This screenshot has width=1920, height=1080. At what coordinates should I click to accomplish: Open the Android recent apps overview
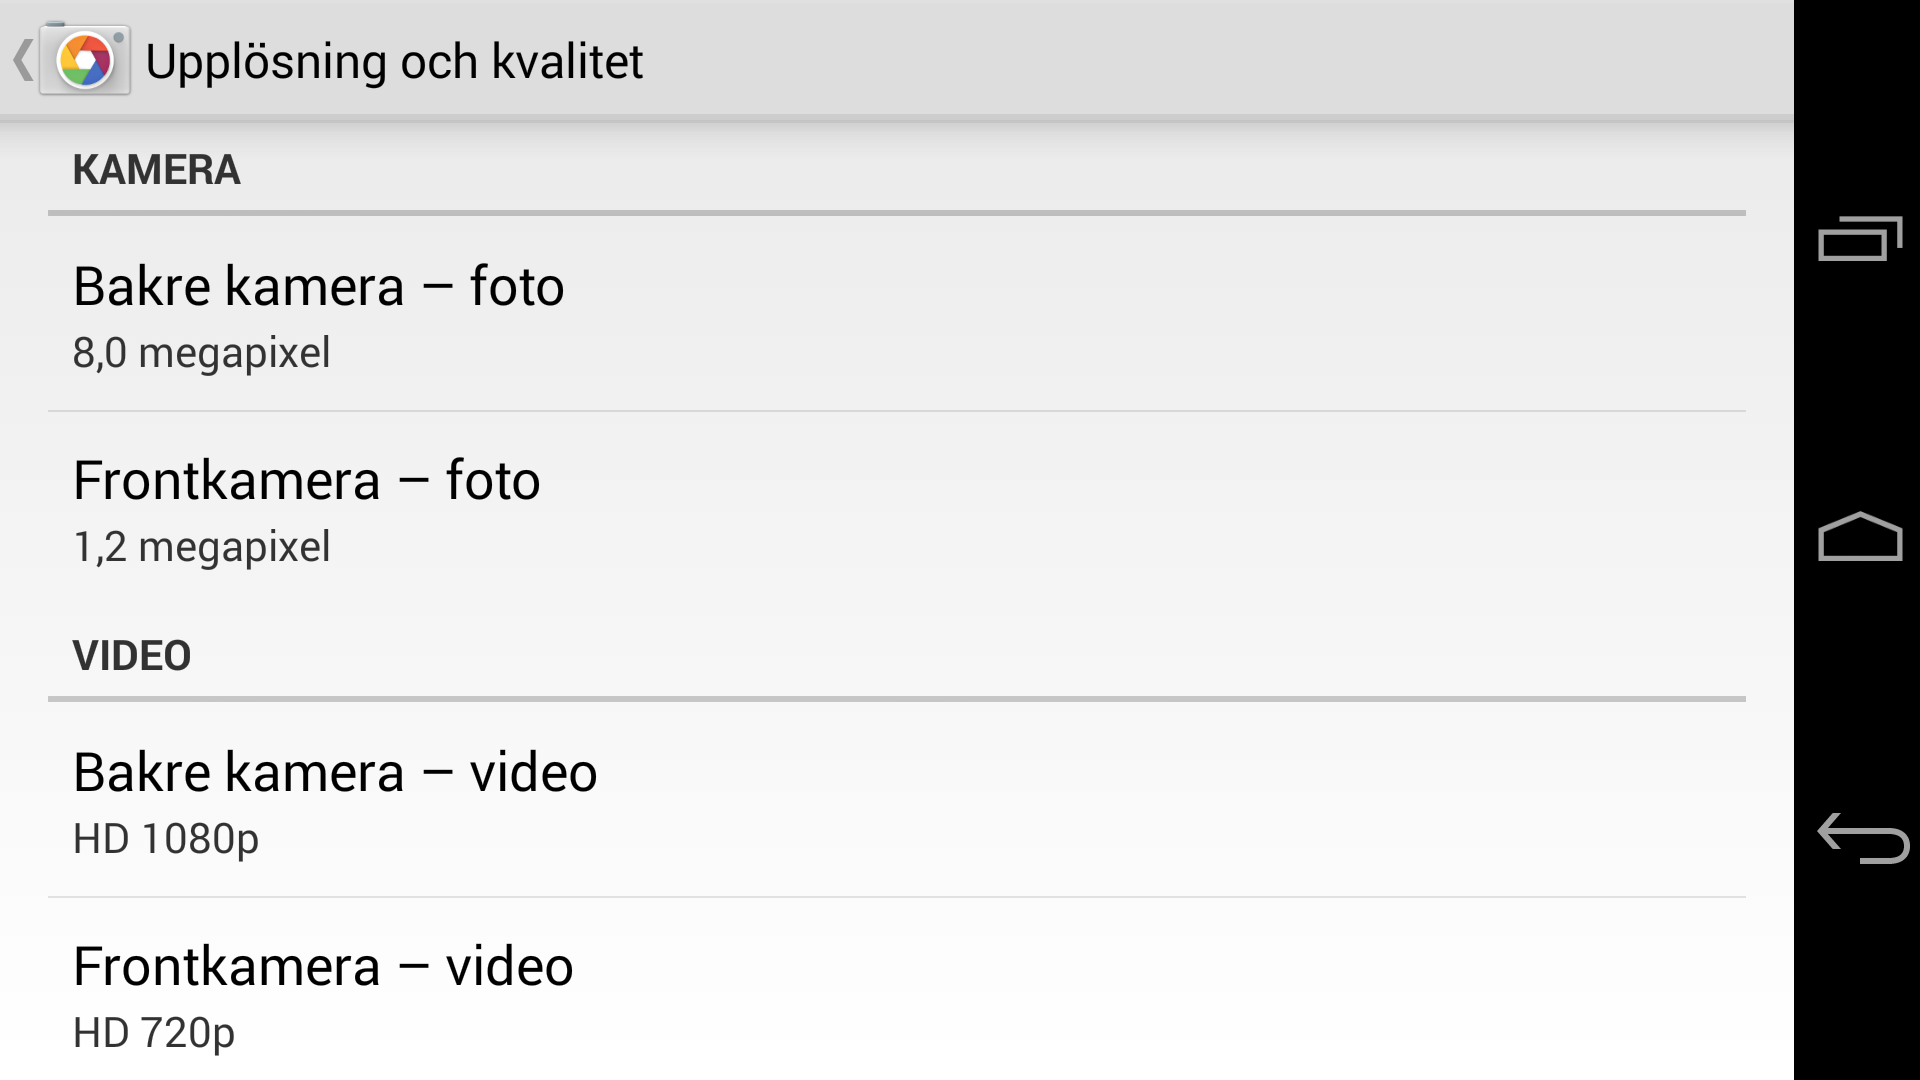[1859, 238]
